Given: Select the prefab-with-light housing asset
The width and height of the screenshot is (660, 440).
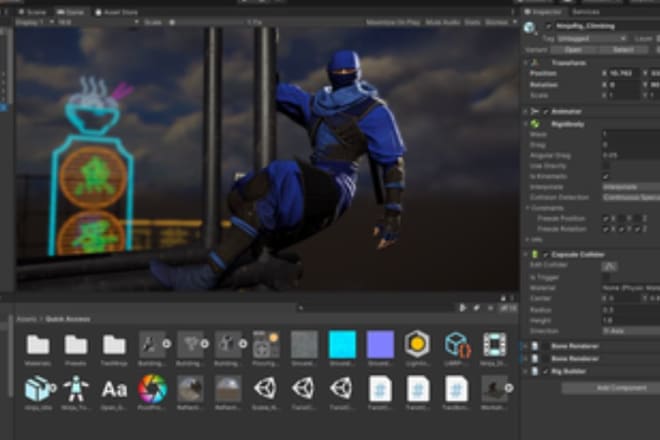Looking at the screenshot, I should pos(266,344).
